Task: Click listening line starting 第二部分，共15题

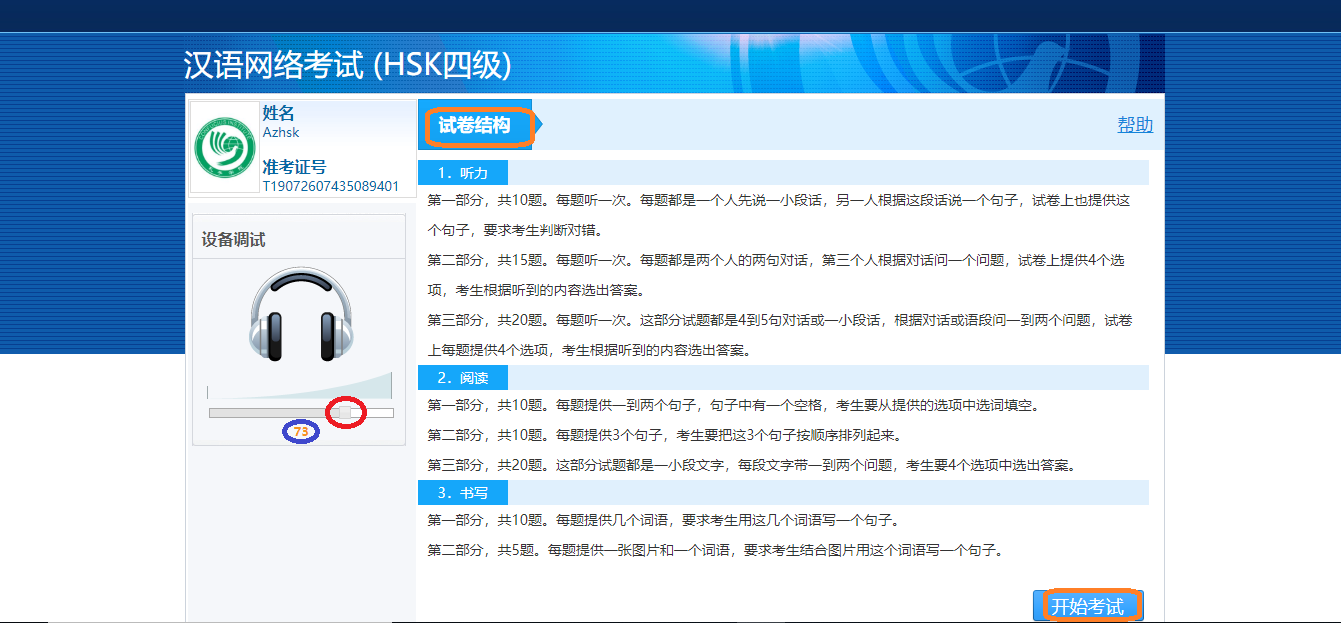Action: (776, 275)
